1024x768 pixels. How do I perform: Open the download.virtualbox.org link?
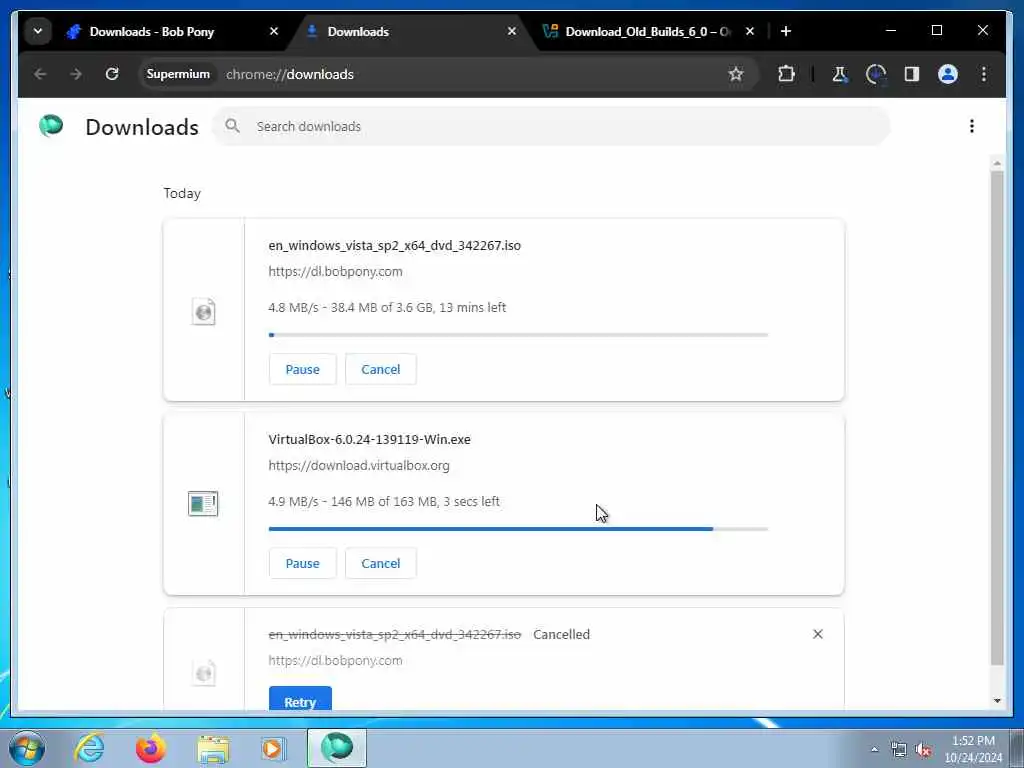[359, 466]
